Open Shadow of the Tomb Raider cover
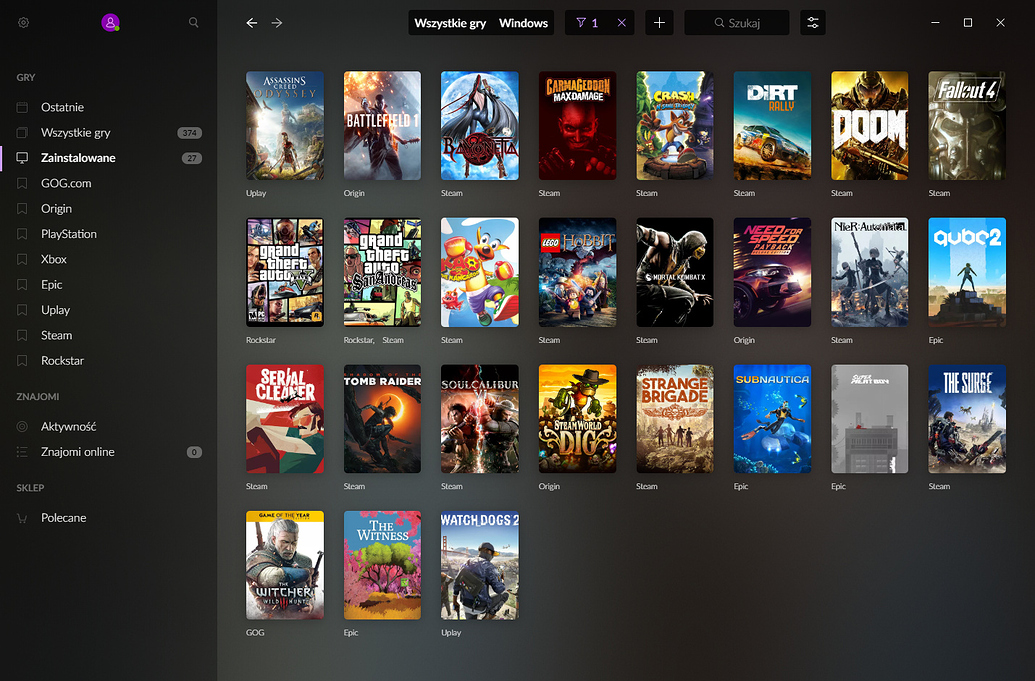Viewport: 1035px width, 681px height. point(382,419)
